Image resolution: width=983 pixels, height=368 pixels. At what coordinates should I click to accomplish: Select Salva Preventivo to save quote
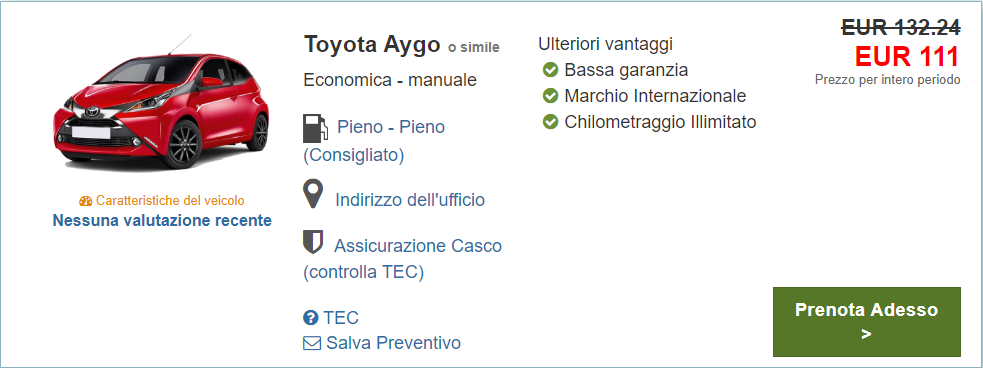tap(393, 343)
